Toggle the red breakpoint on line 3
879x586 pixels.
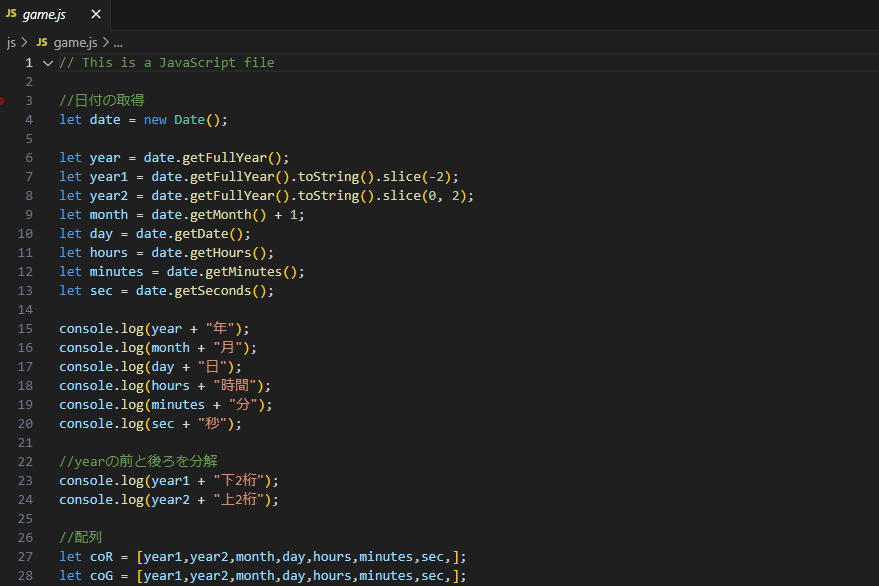(x=2, y=101)
